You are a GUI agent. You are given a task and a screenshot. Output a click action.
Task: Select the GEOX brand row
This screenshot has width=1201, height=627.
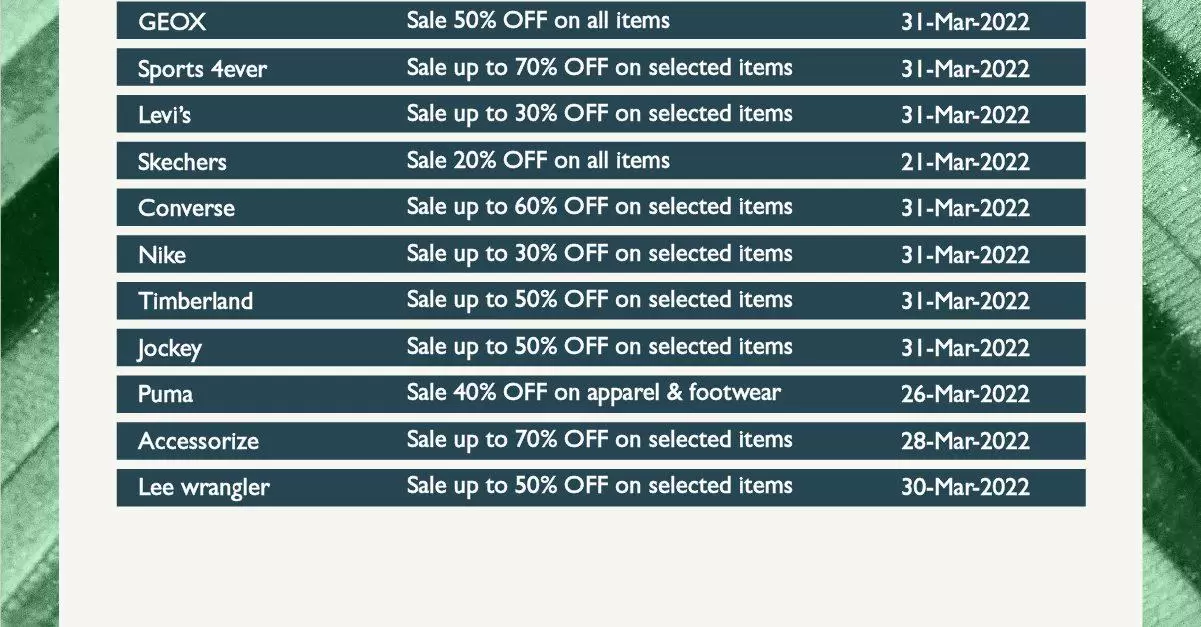[x=601, y=21]
